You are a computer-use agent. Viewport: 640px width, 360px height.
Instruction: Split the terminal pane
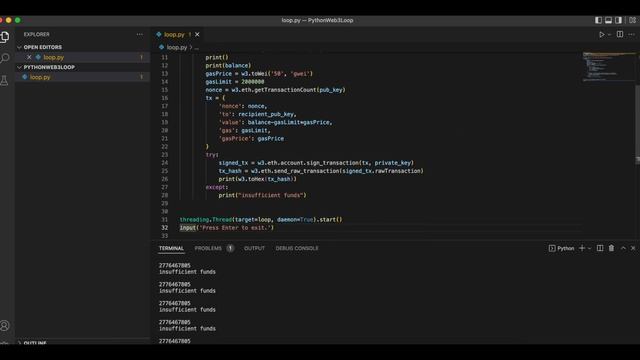point(600,248)
